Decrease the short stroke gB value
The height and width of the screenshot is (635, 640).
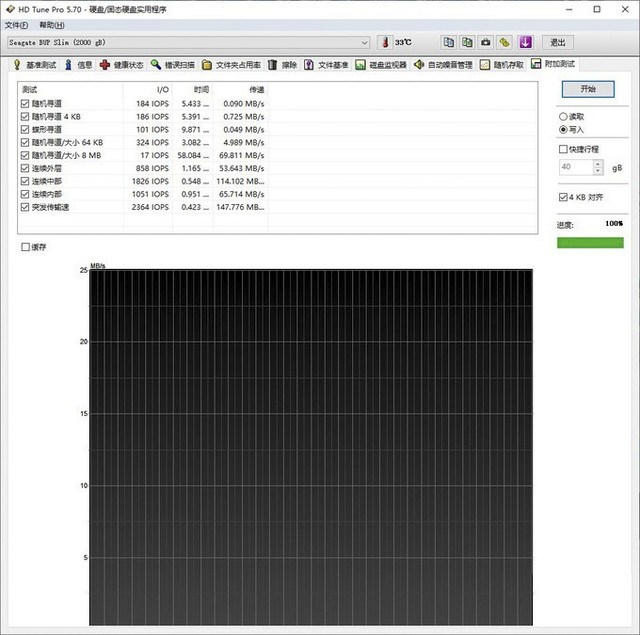[598, 171]
